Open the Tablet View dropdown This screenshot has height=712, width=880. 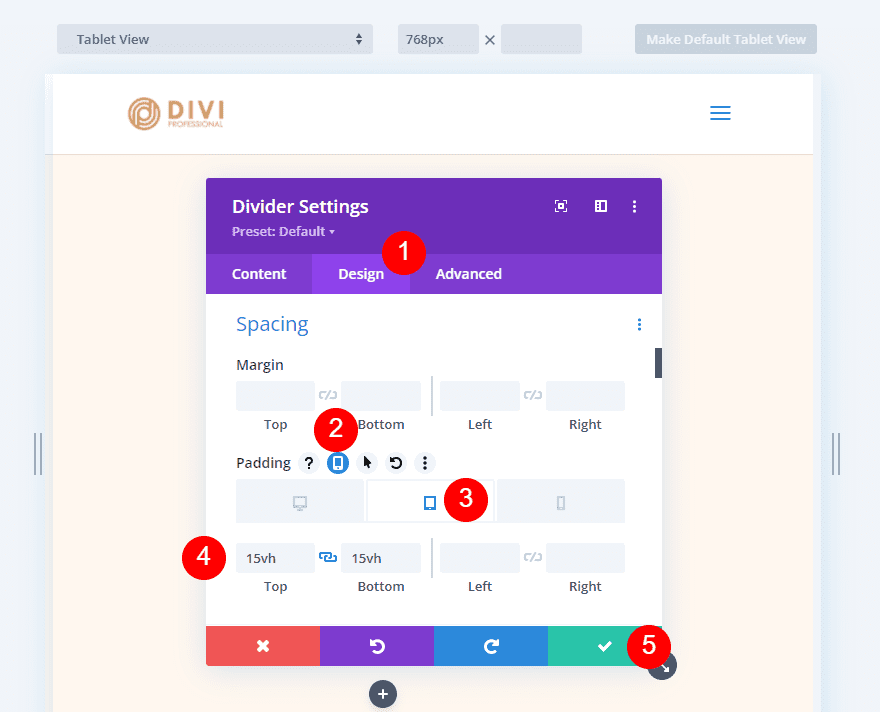215,39
